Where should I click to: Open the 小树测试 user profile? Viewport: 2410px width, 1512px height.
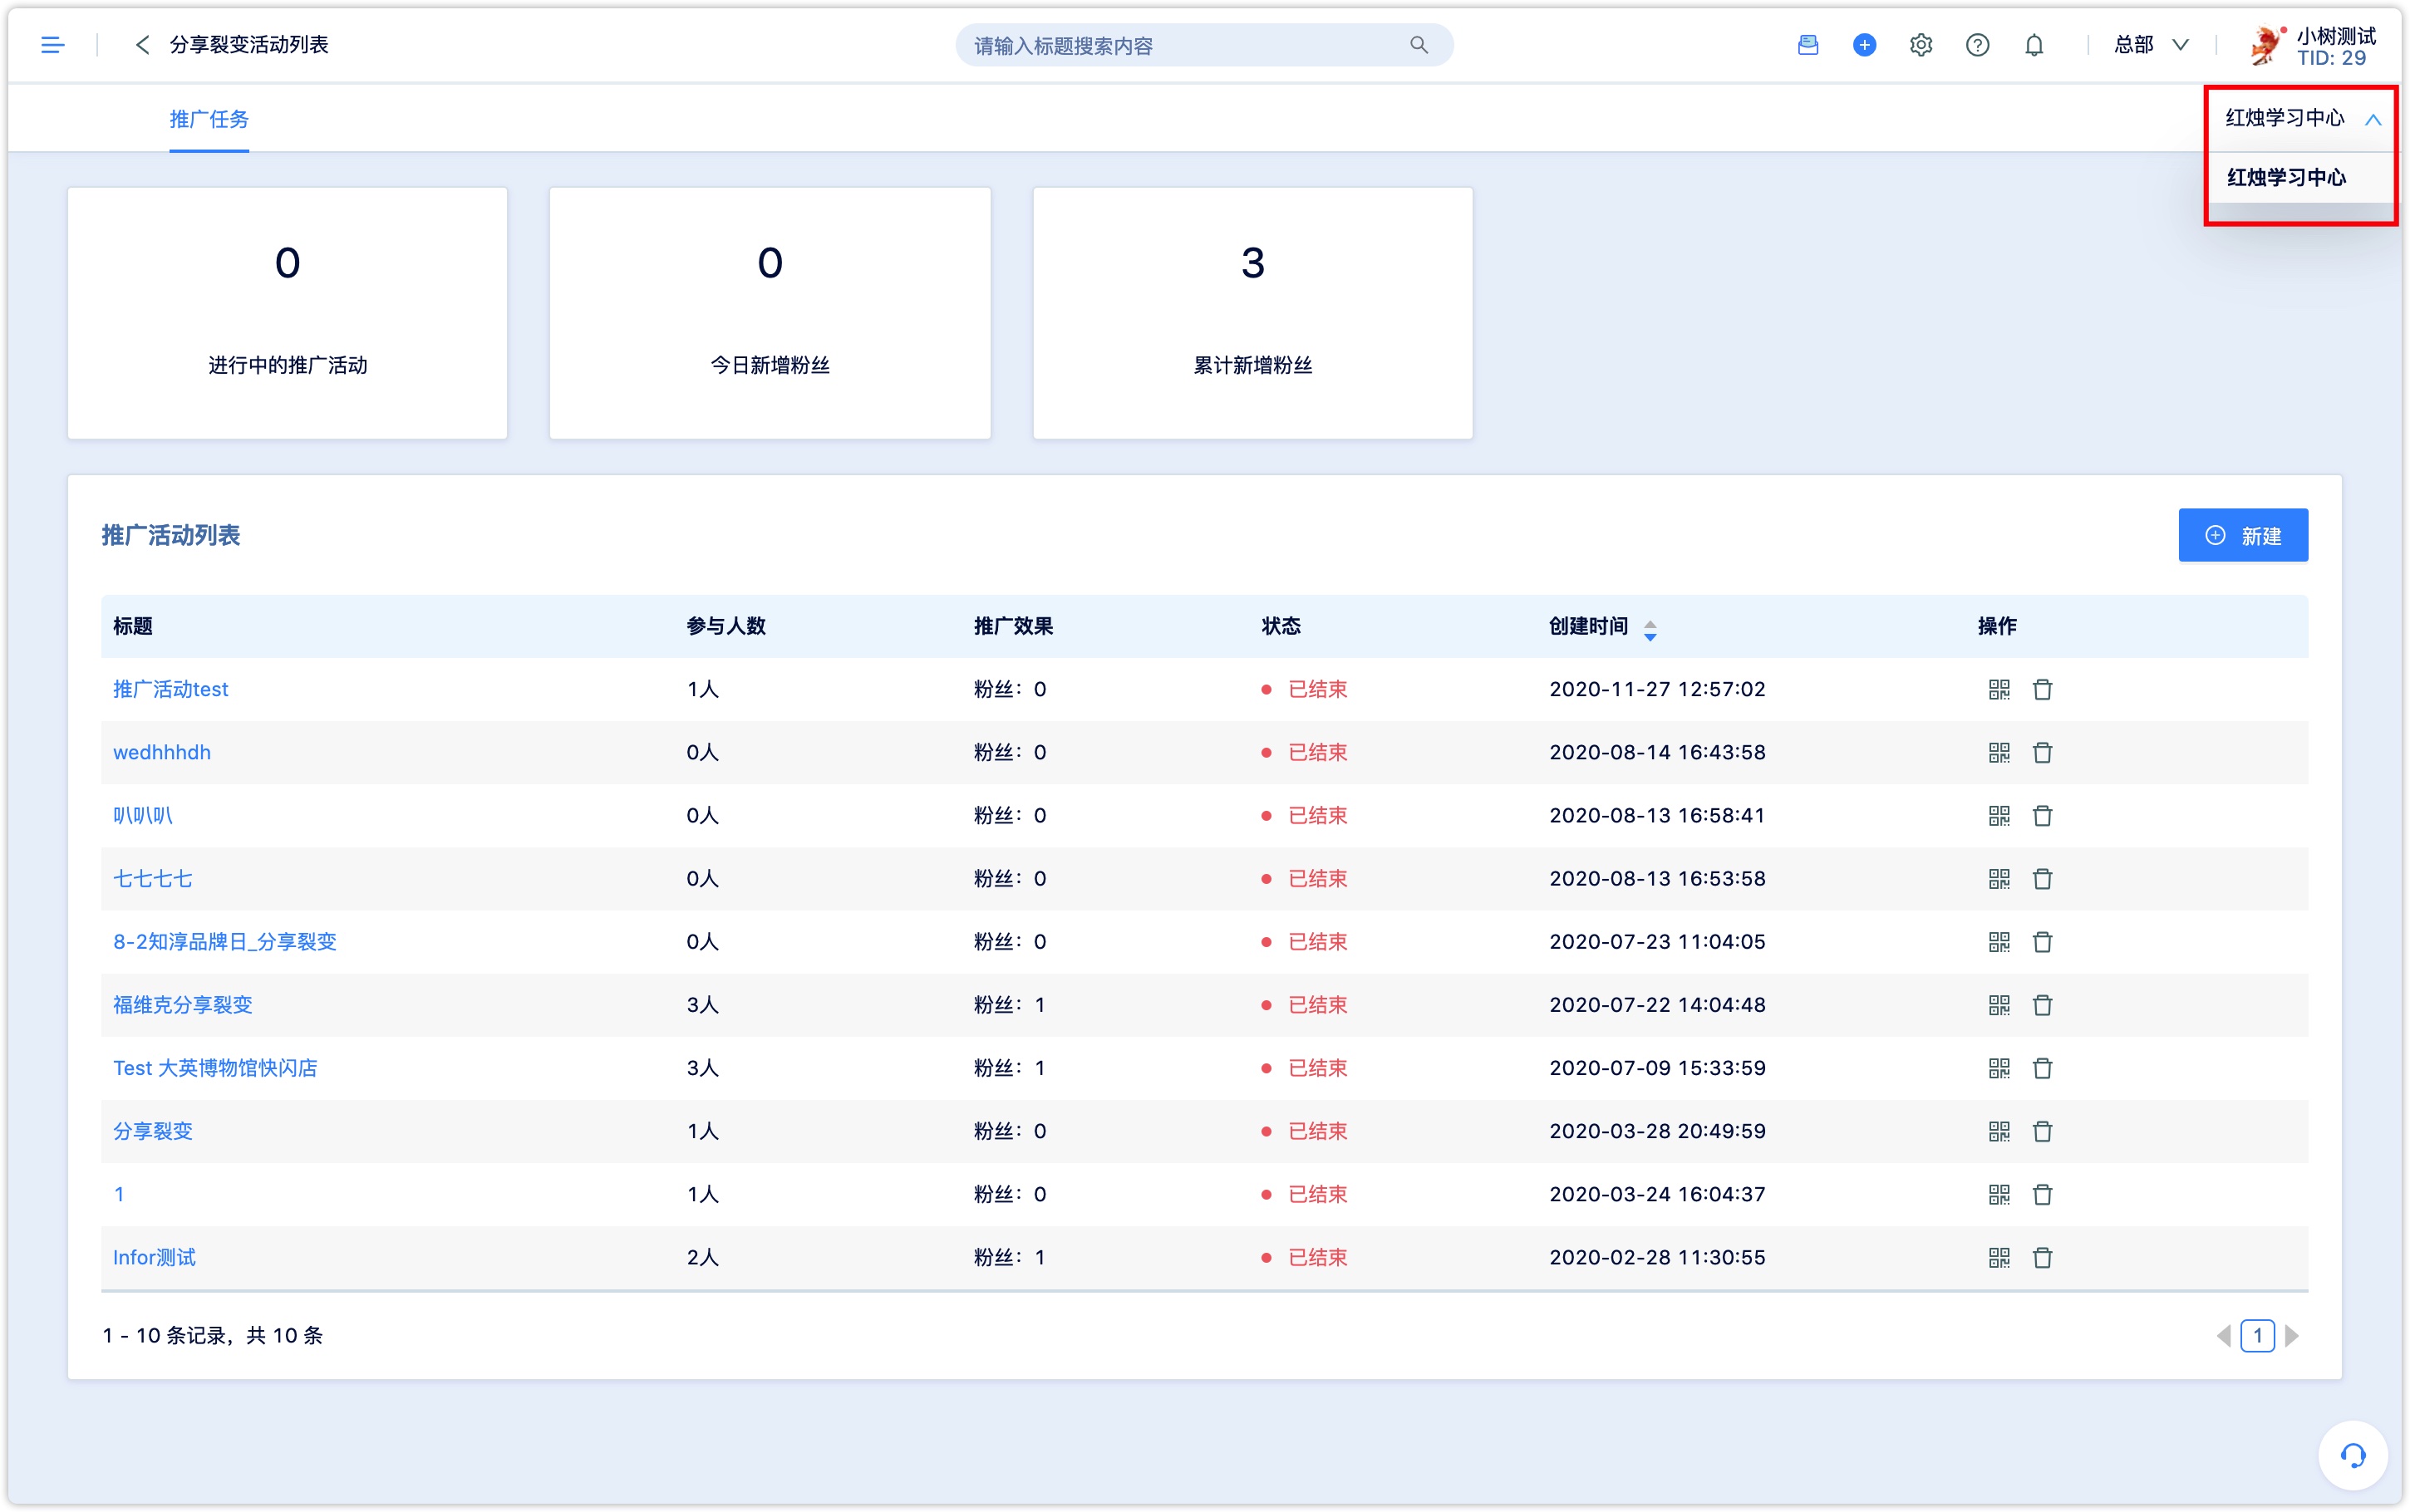pyautogui.click(x=2312, y=45)
